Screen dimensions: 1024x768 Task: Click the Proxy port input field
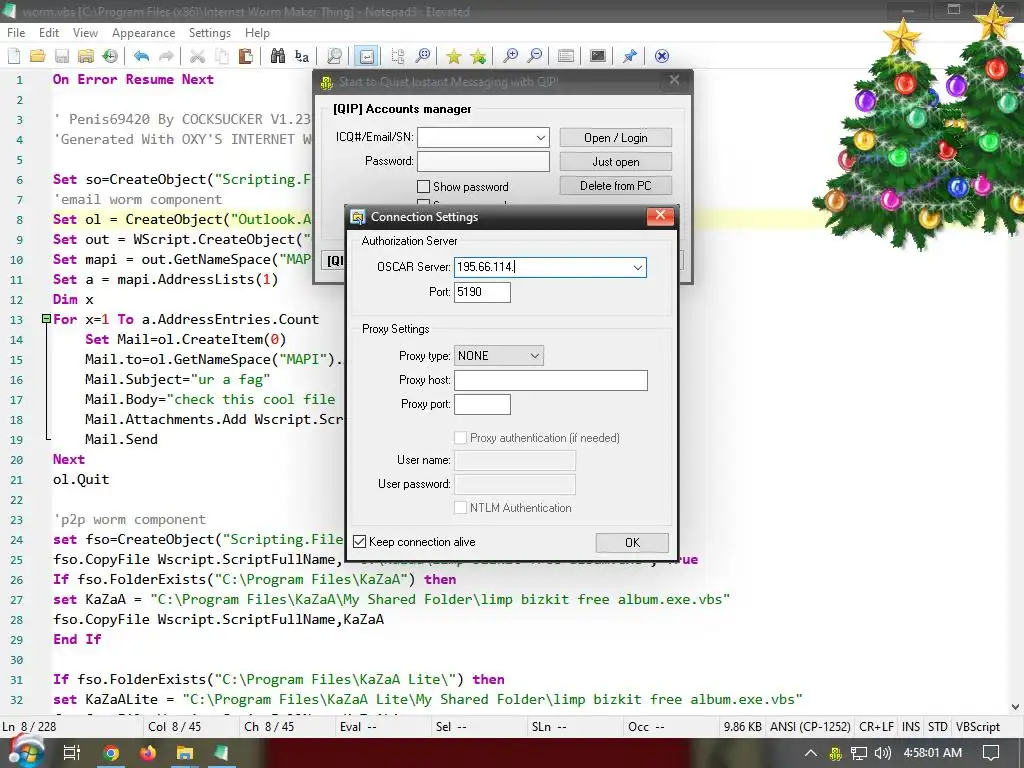pyautogui.click(x=482, y=404)
